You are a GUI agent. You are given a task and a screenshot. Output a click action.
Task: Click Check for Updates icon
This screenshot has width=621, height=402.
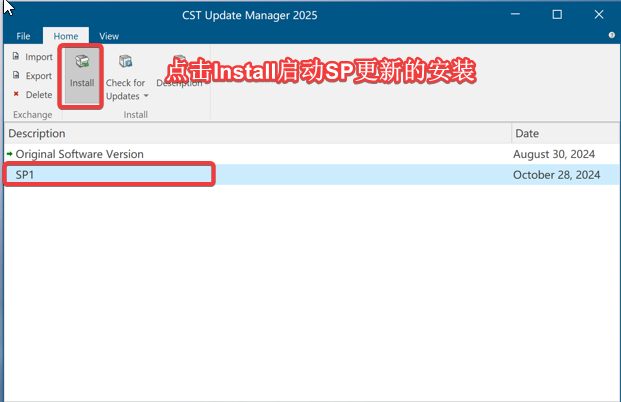click(x=125, y=61)
